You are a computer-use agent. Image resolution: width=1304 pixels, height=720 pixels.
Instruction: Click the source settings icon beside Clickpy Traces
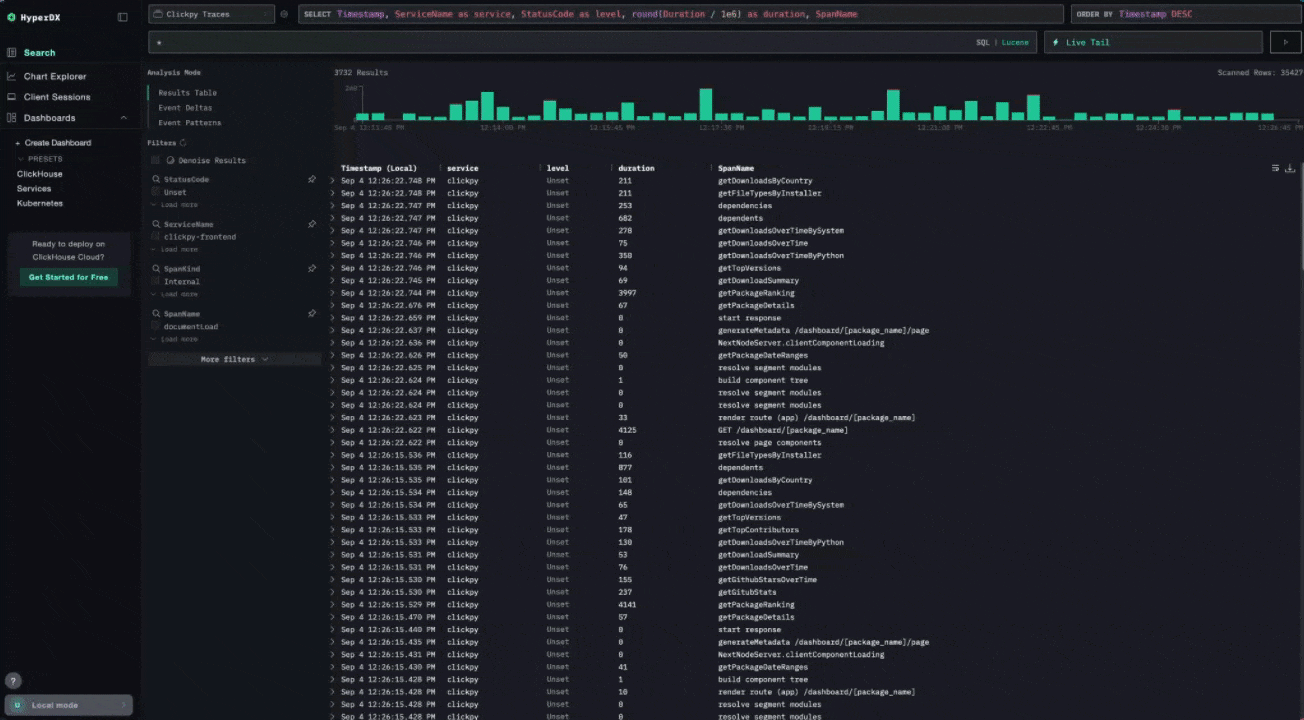284,14
